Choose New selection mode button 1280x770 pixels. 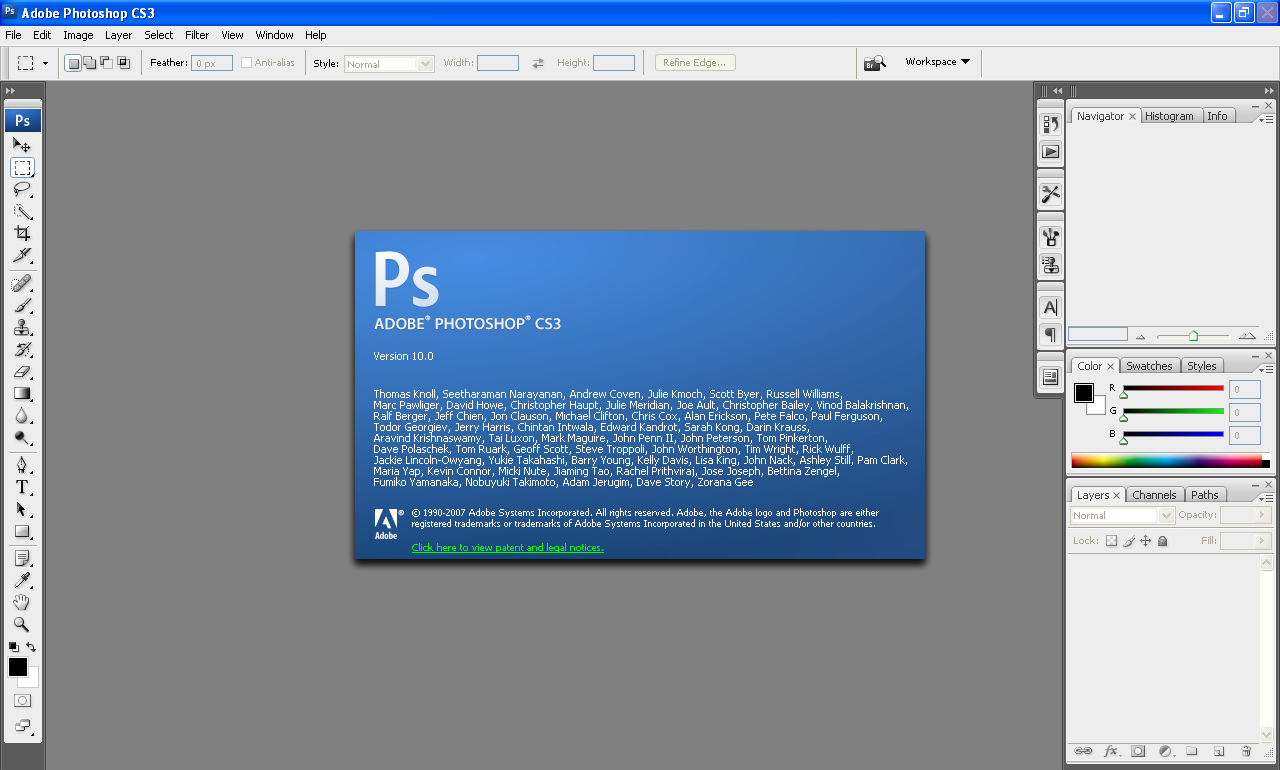[x=73, y=63]
